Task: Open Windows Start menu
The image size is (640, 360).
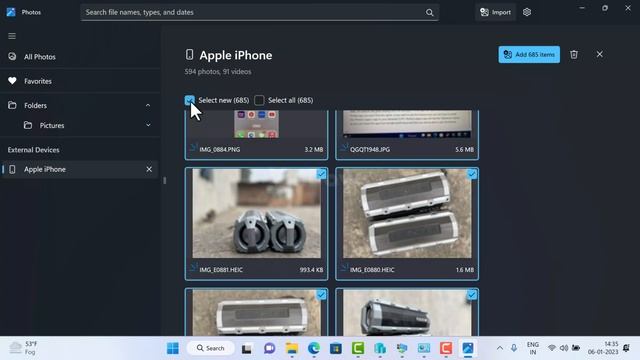Action: coord(173,348)
